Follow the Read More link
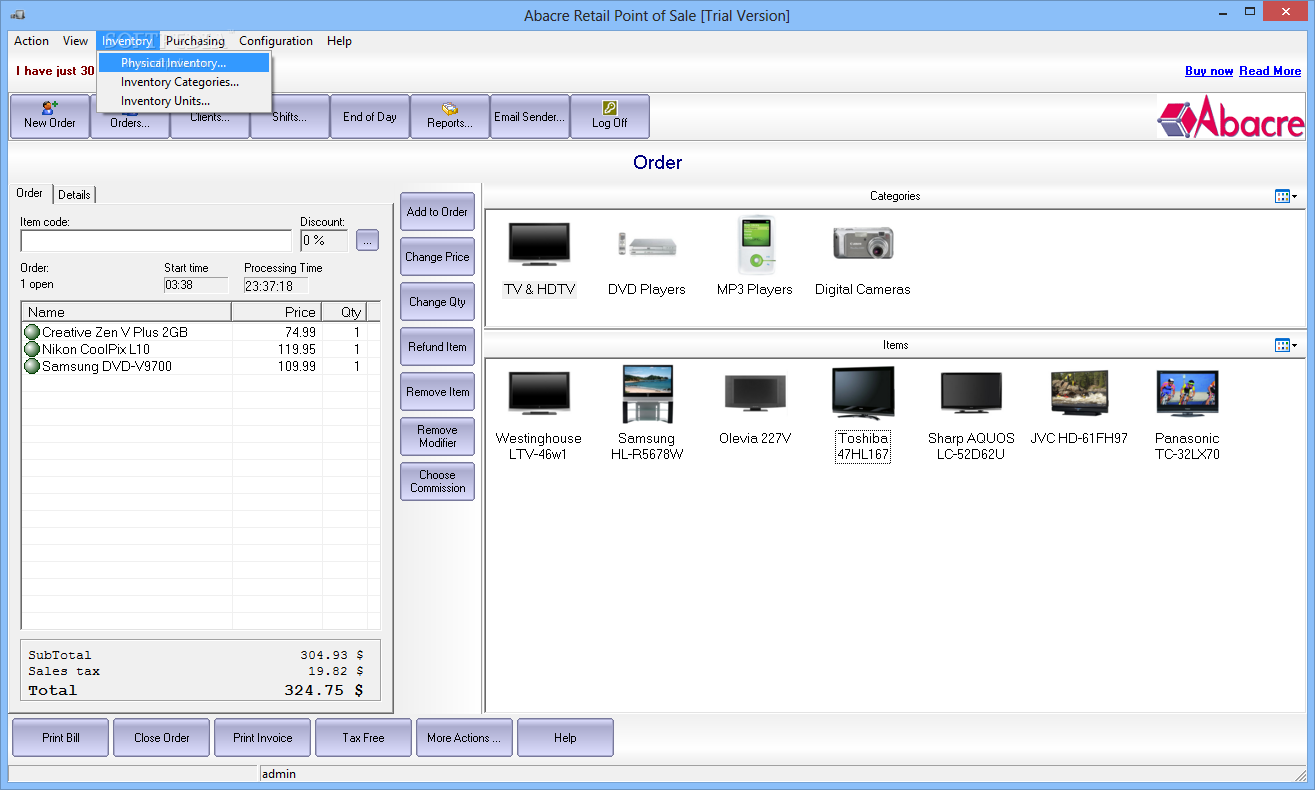This screenshot has height=790, width=1315. 1270,71
